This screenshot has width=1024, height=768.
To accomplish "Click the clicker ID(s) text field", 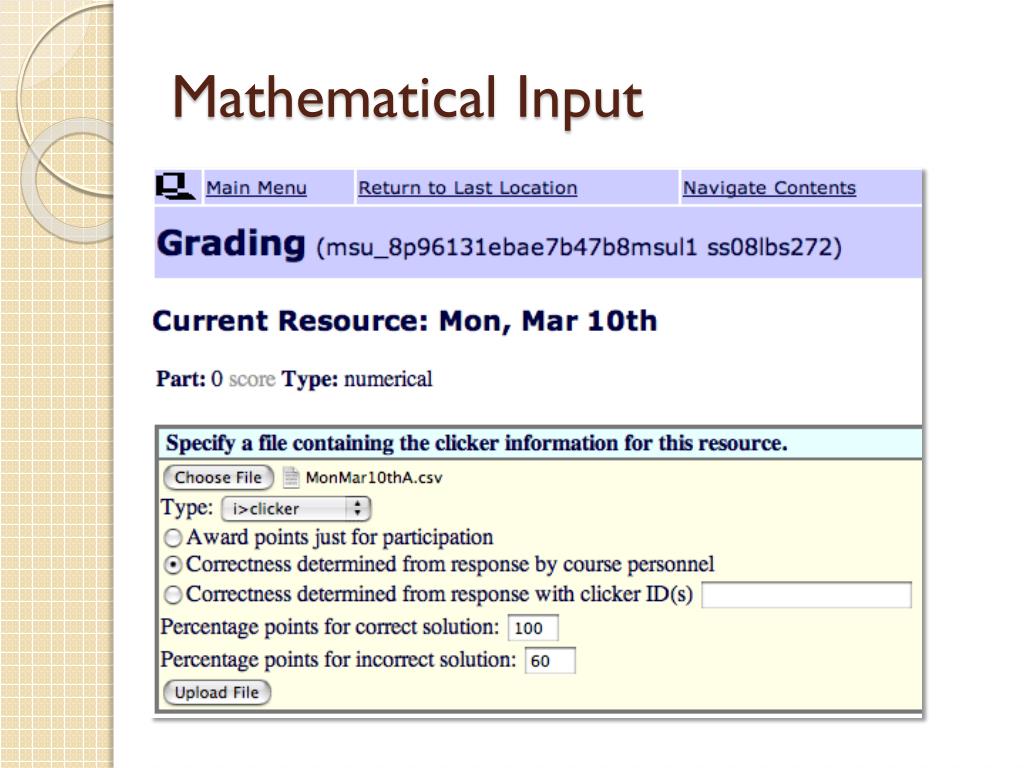I will (x=807, y=595).
